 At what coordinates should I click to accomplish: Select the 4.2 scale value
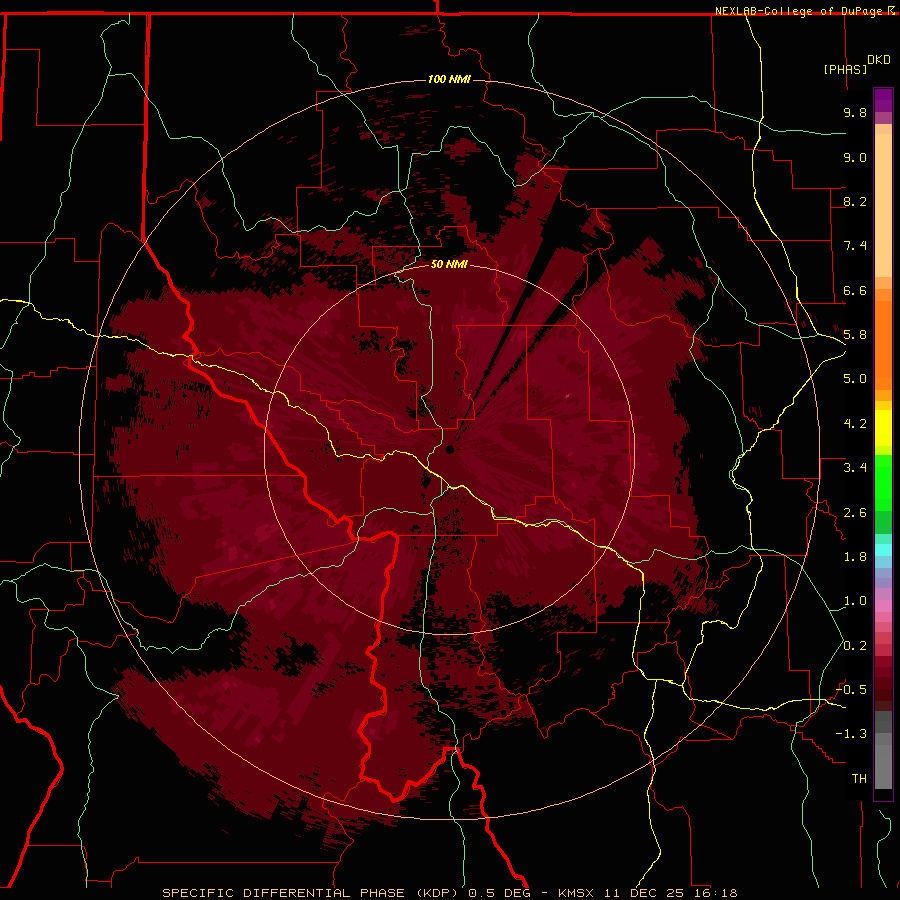click(855, 424)
